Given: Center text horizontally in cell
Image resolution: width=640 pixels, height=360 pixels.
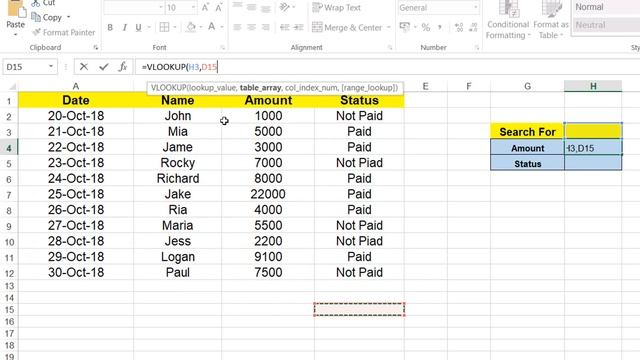Looking at the screenshot, I should (251, 27).
